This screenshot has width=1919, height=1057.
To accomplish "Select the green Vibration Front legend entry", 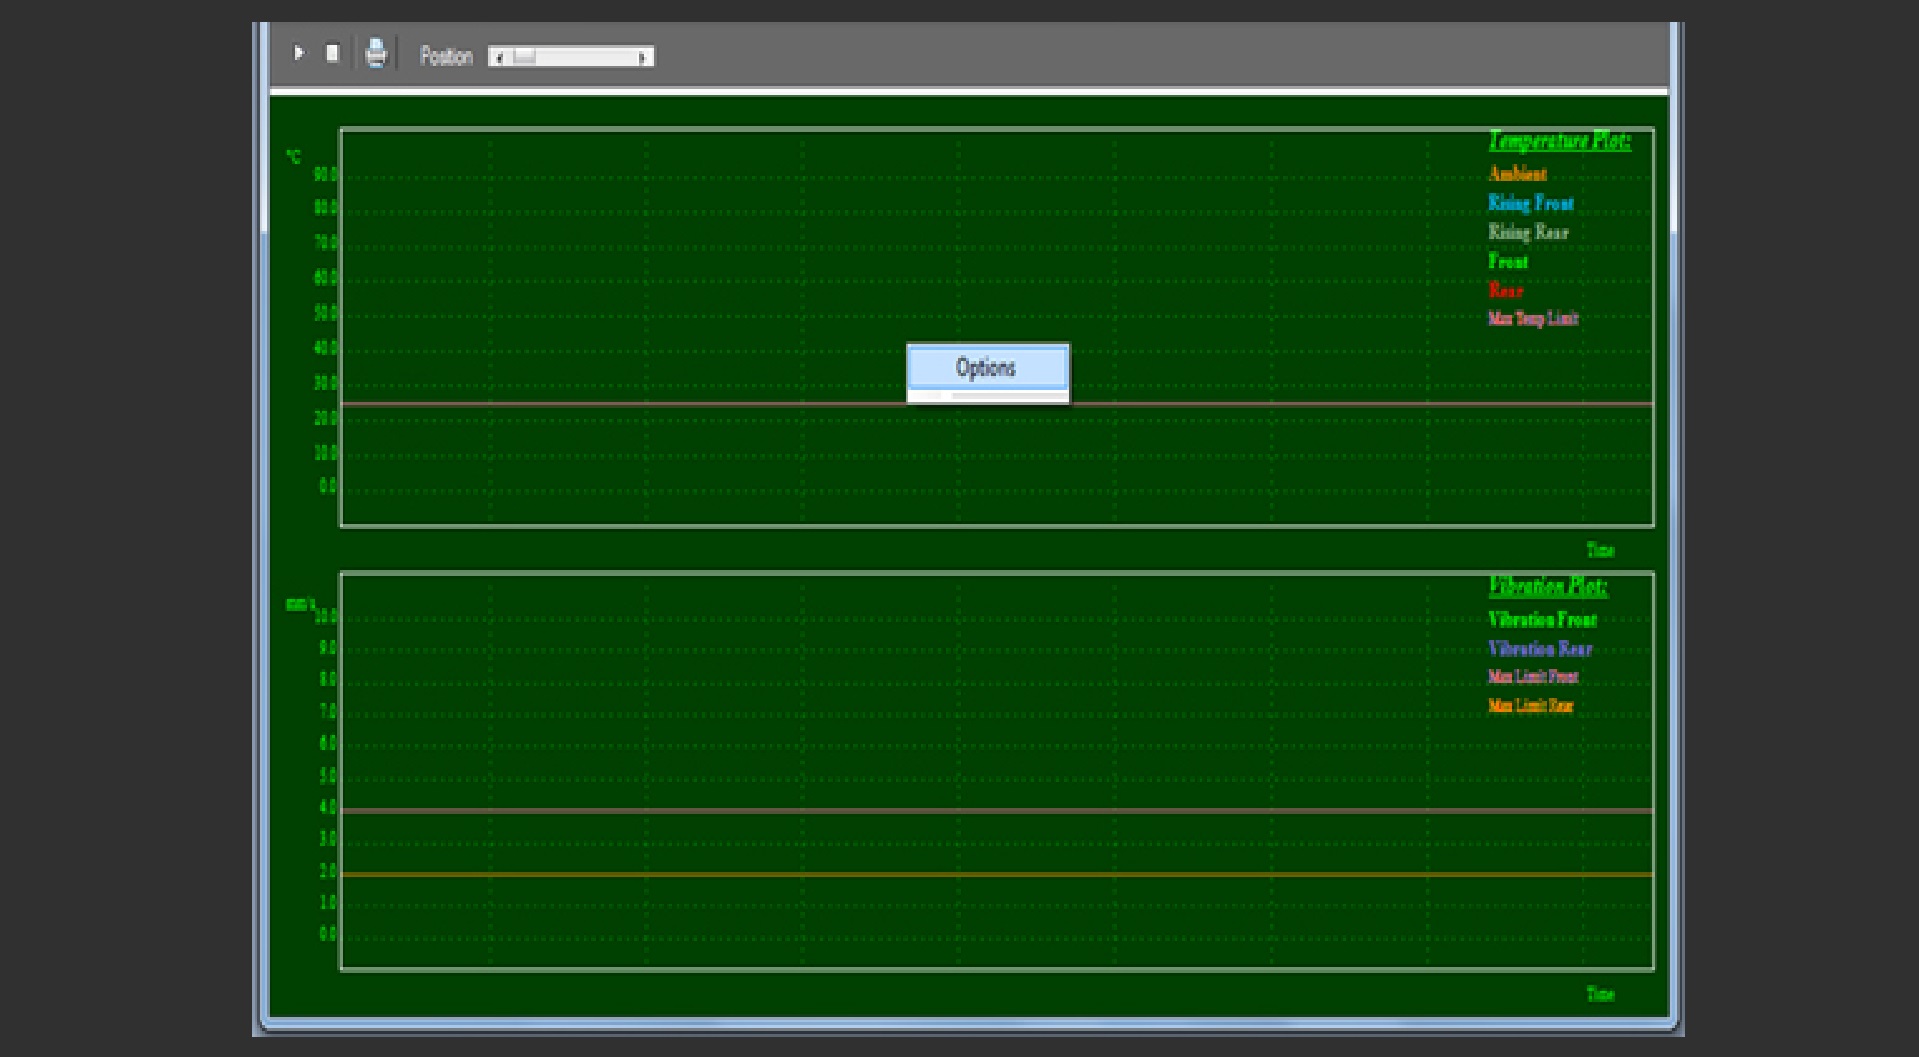I will click(1542, 620).
